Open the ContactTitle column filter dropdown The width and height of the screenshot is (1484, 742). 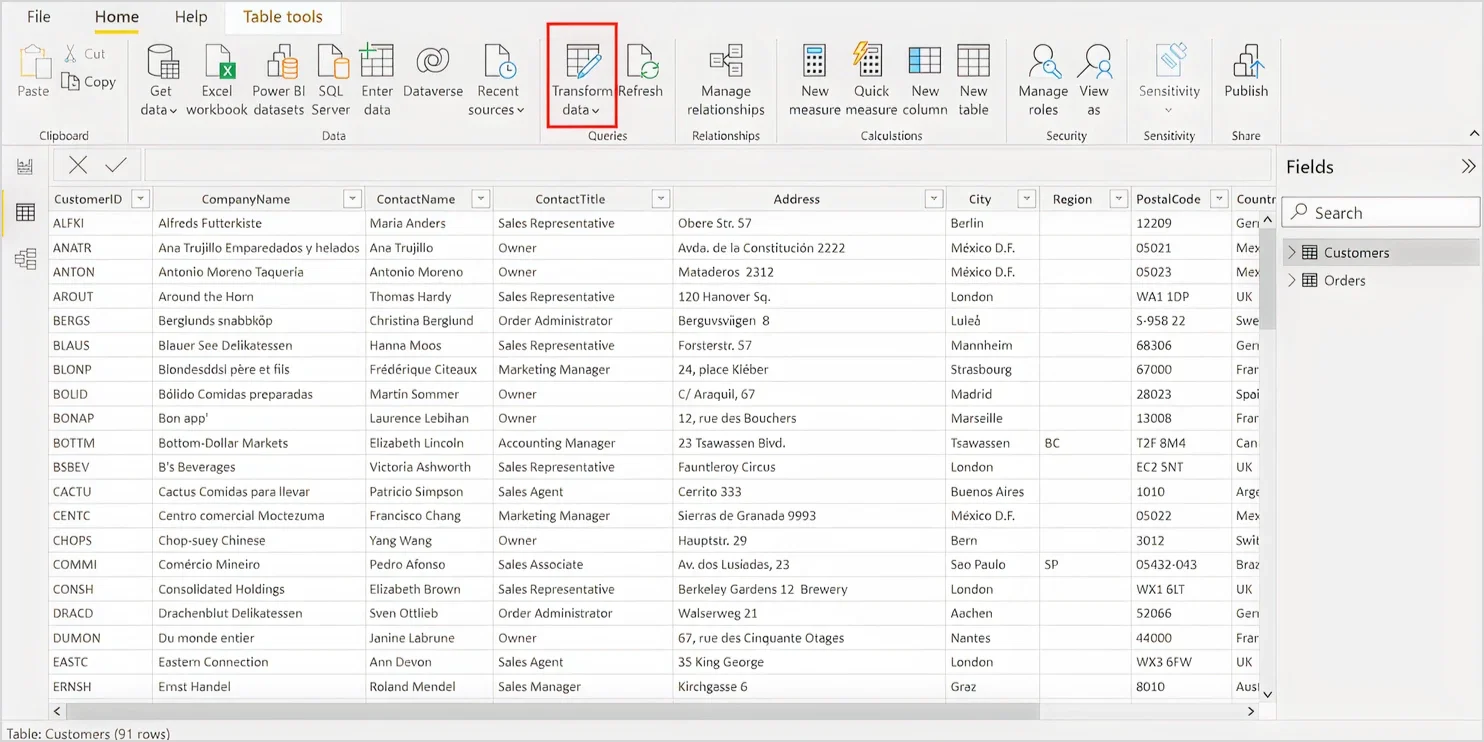(x=661, y=199)
